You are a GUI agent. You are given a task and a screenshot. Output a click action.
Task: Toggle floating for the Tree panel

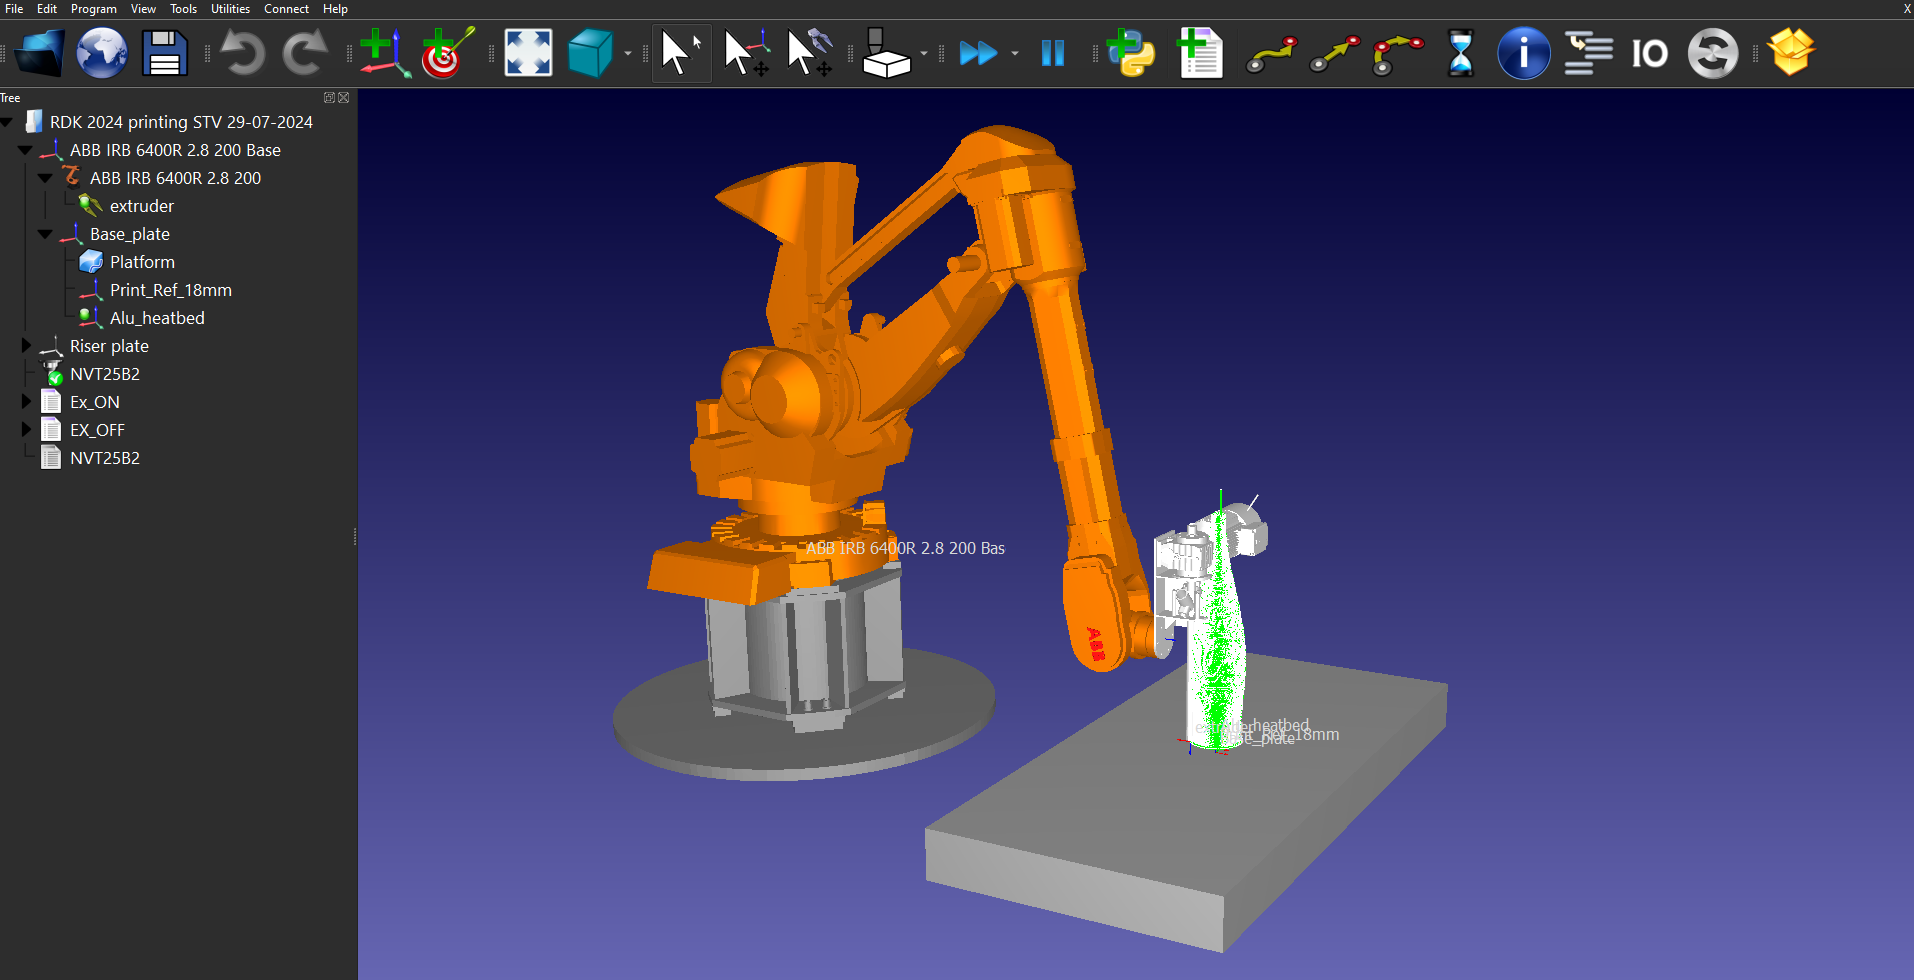click(x=329, y=98)
